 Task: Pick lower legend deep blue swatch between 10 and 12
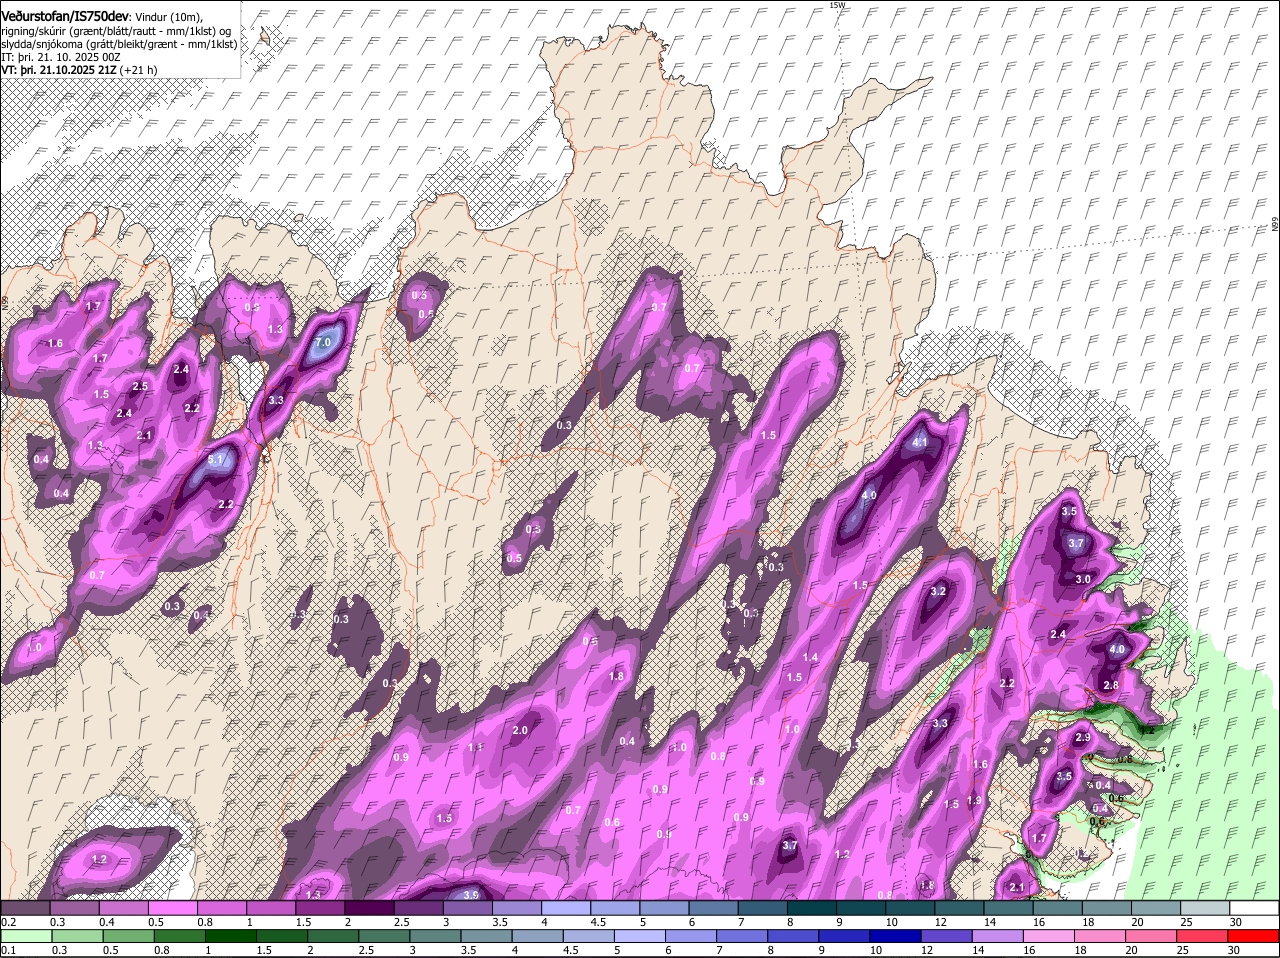(896, 936)
